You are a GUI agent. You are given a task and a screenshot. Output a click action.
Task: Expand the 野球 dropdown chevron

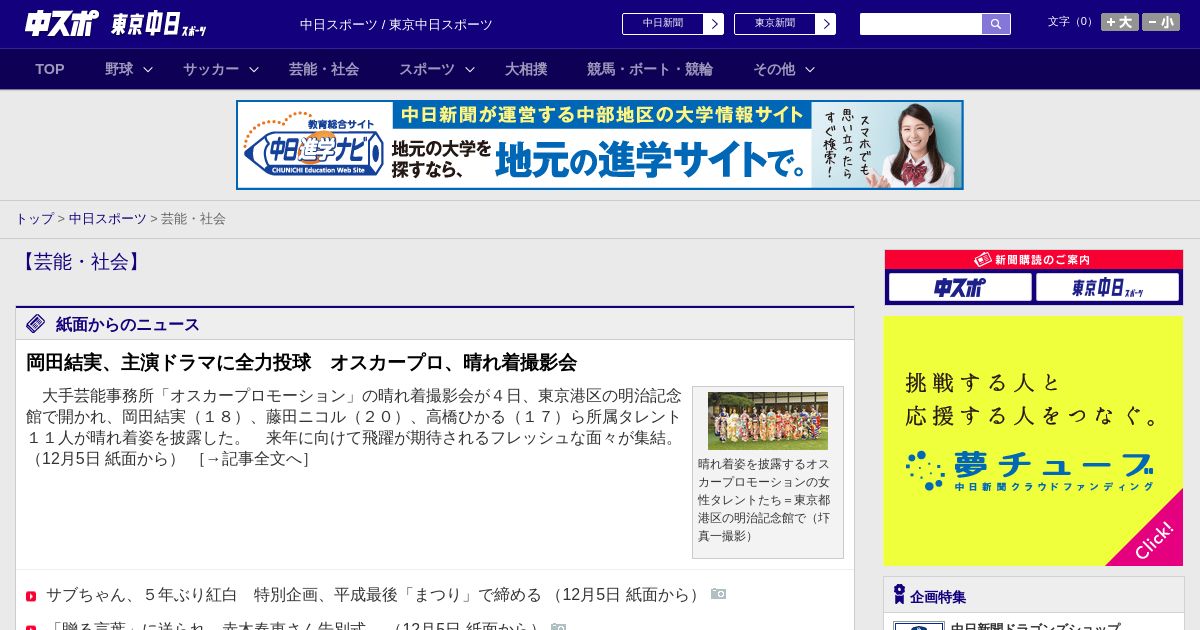(148, 69)
